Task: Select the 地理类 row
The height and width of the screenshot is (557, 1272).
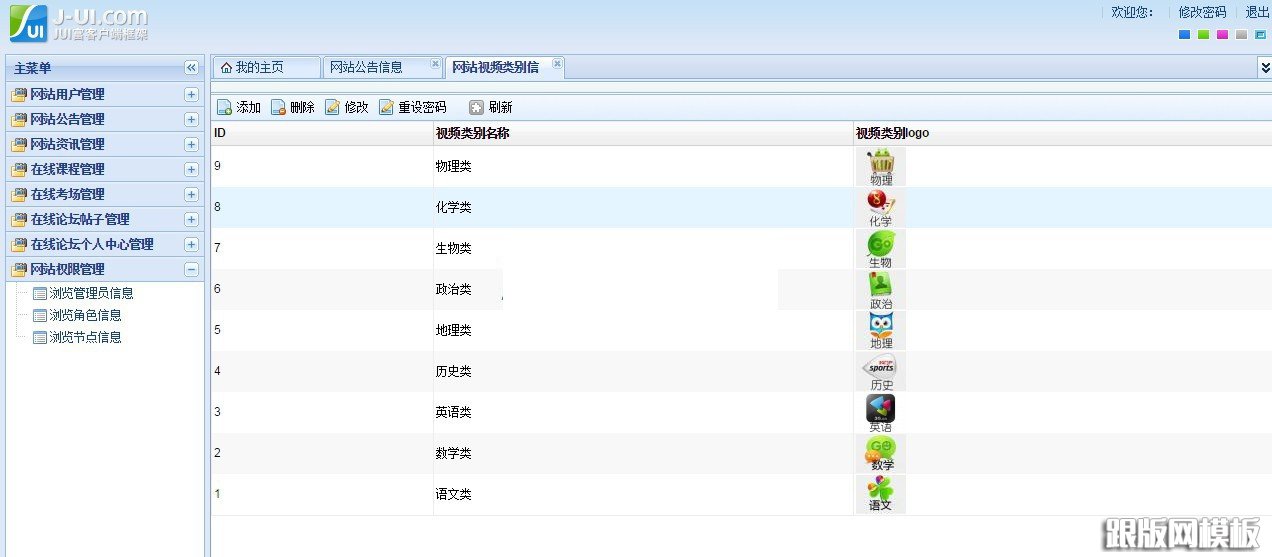Action: [x=741, y=331]
